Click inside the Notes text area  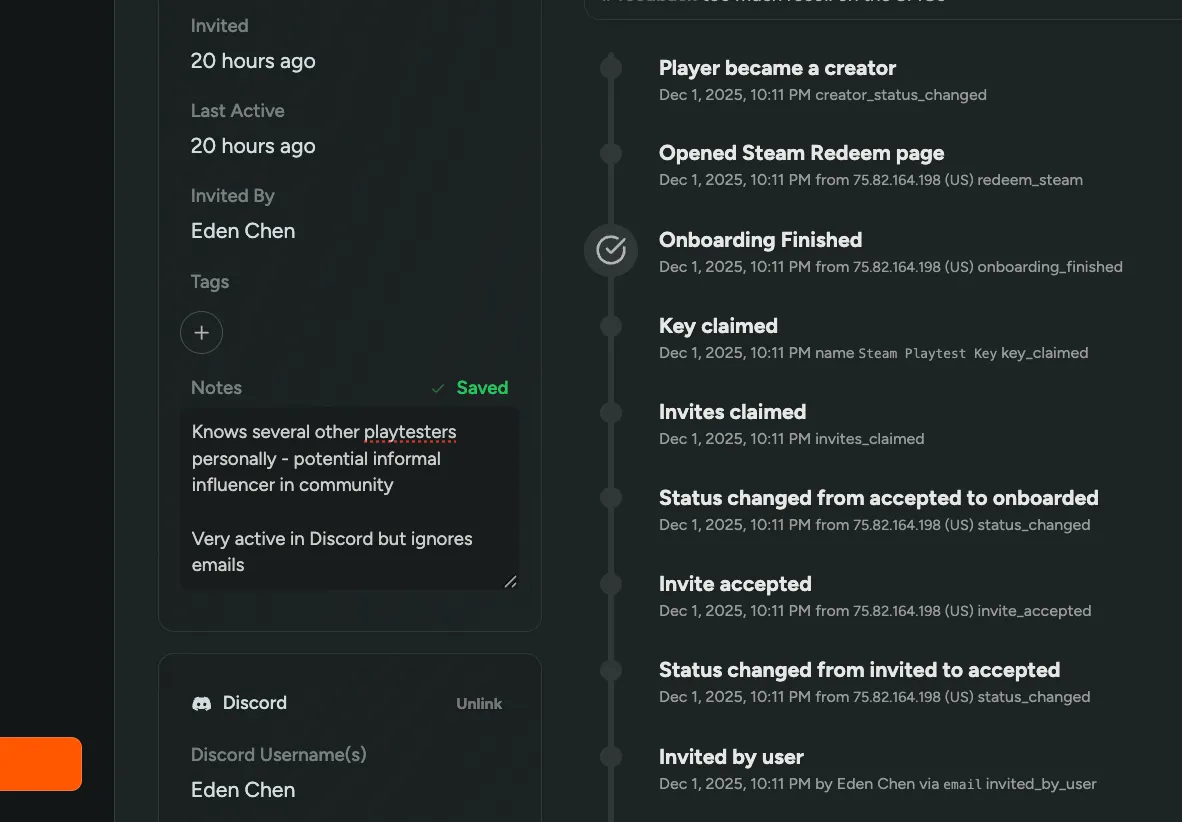(349, 498)
